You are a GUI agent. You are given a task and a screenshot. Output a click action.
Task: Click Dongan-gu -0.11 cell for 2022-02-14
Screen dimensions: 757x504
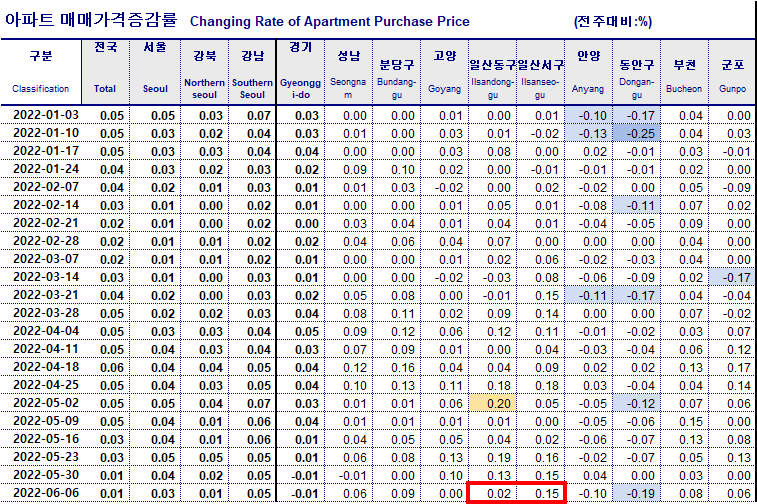click(x=636, y=205)
